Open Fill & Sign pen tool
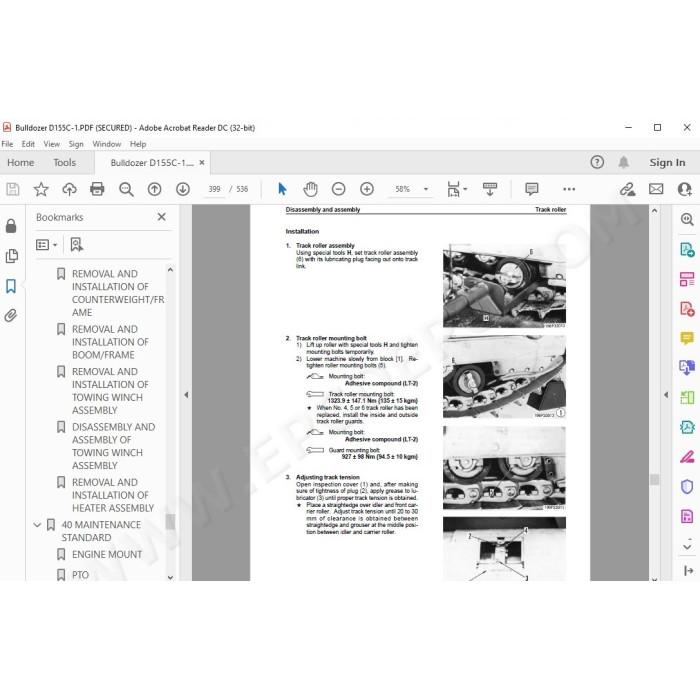 [687, 457]
